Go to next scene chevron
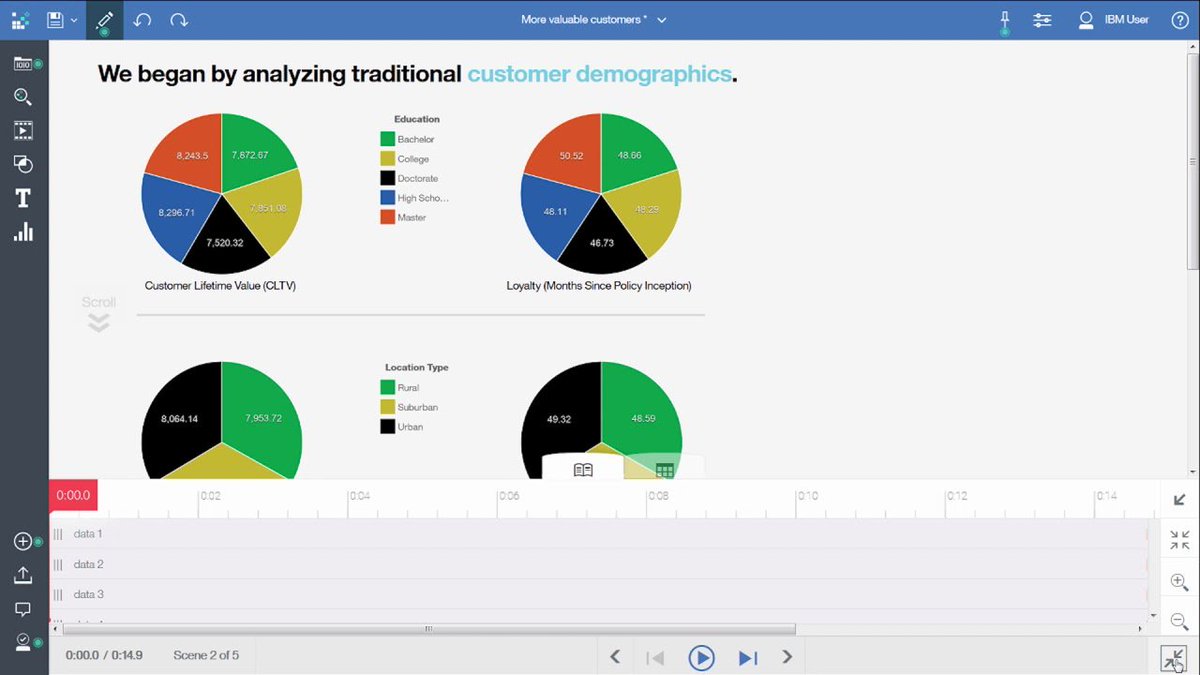Screen dimensions: 1200x675 point(787,657)
